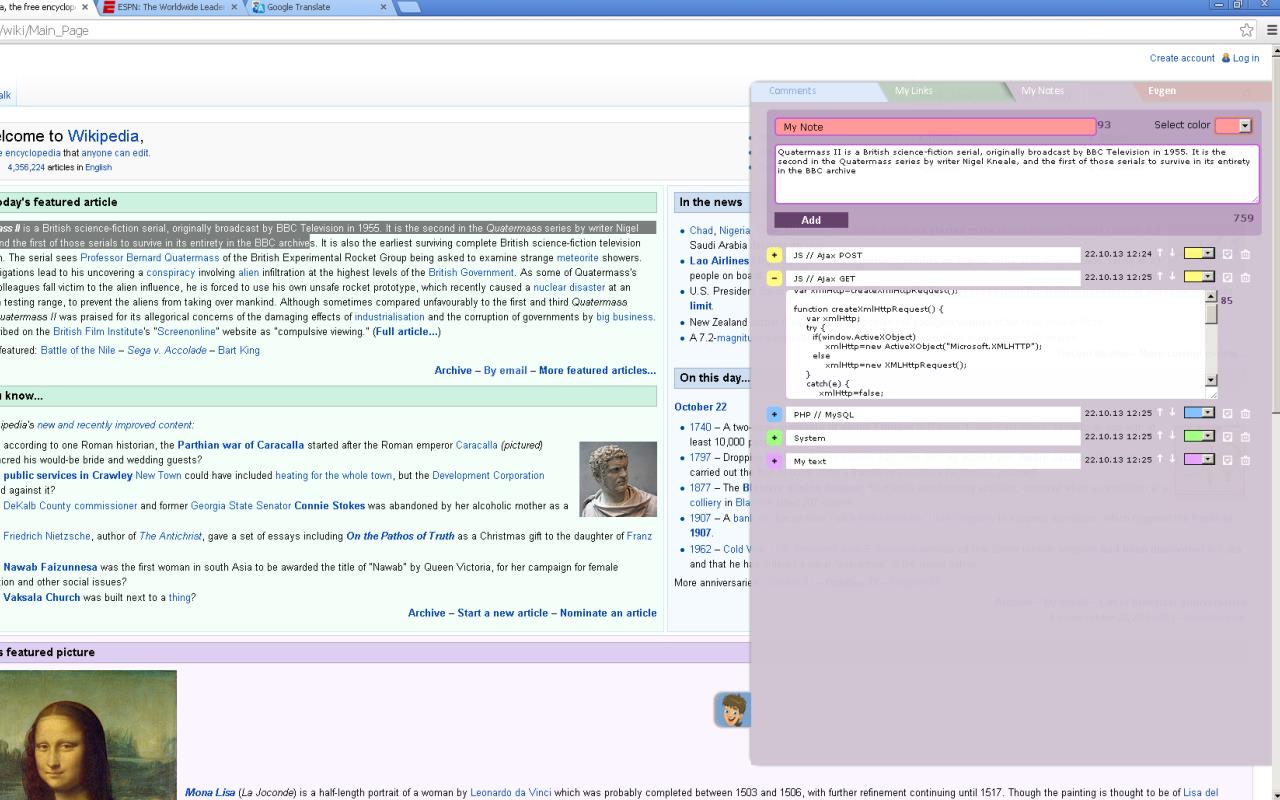The height and width of the screenshot is (800, 1280).
Task: Open the Caracalla bust thumbnail image
Action: pos(618,479)
